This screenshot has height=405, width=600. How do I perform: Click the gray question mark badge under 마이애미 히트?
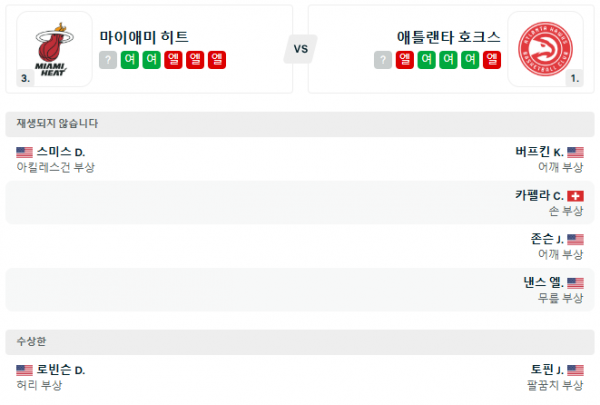[x=108, y=60]
